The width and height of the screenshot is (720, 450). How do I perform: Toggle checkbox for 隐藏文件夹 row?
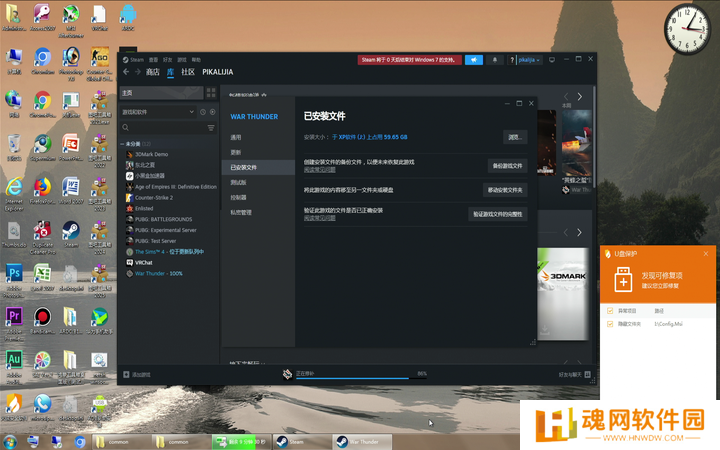click(610, 324)
